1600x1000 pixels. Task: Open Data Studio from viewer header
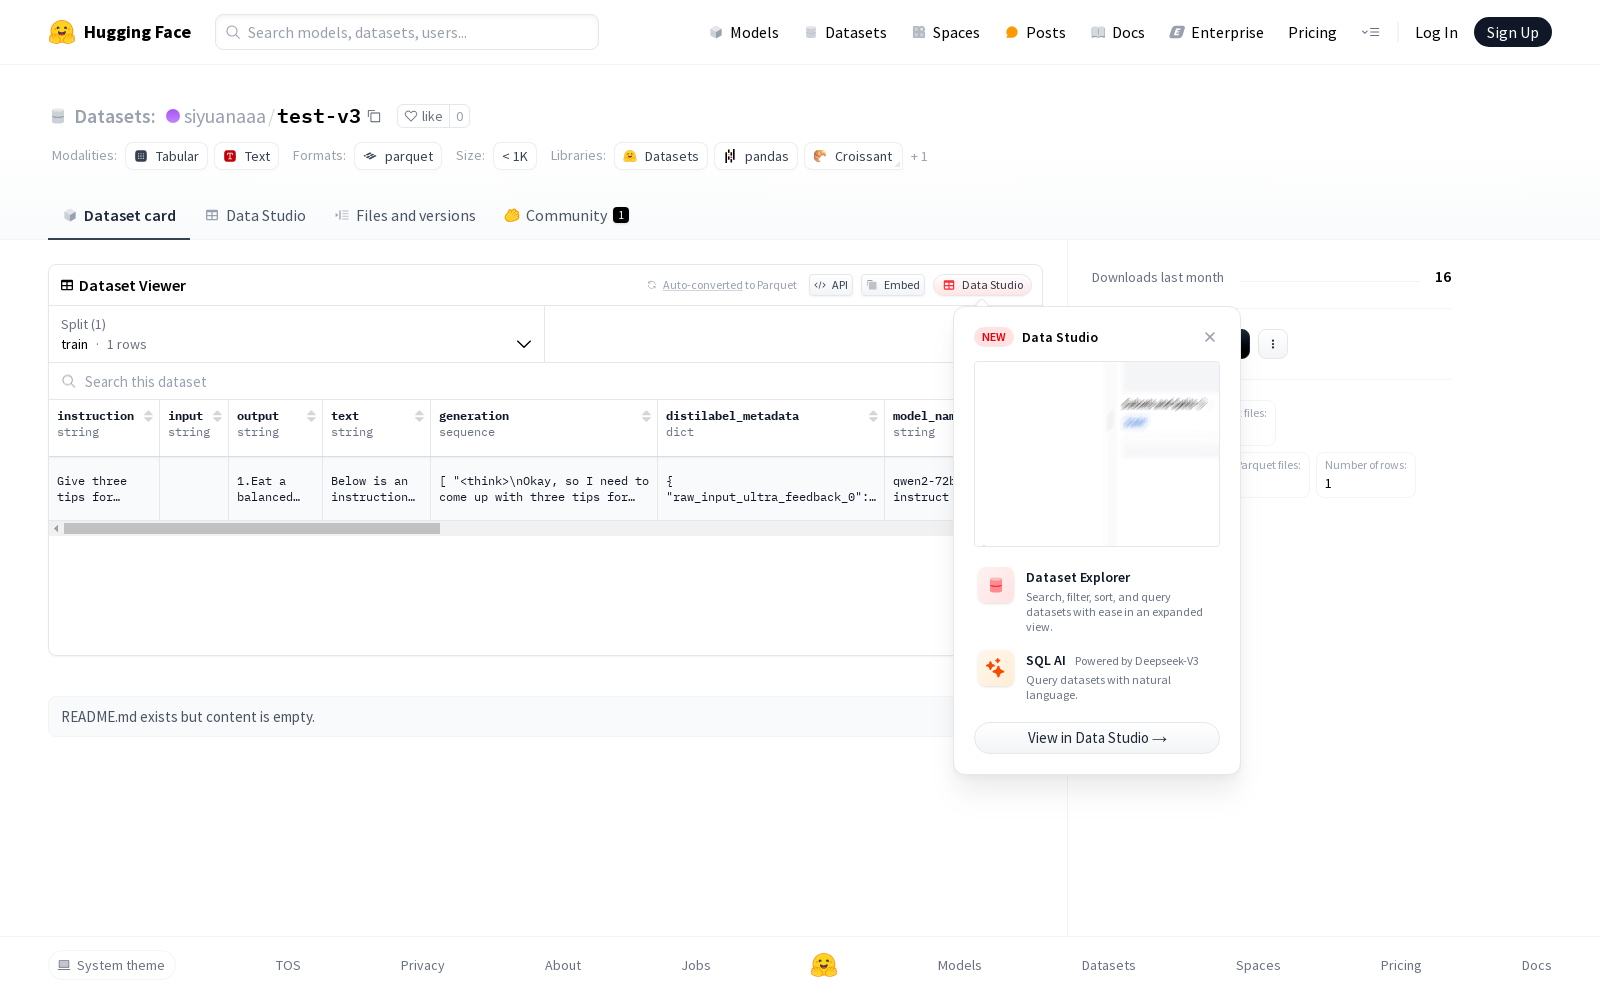[x=983, y=285]
